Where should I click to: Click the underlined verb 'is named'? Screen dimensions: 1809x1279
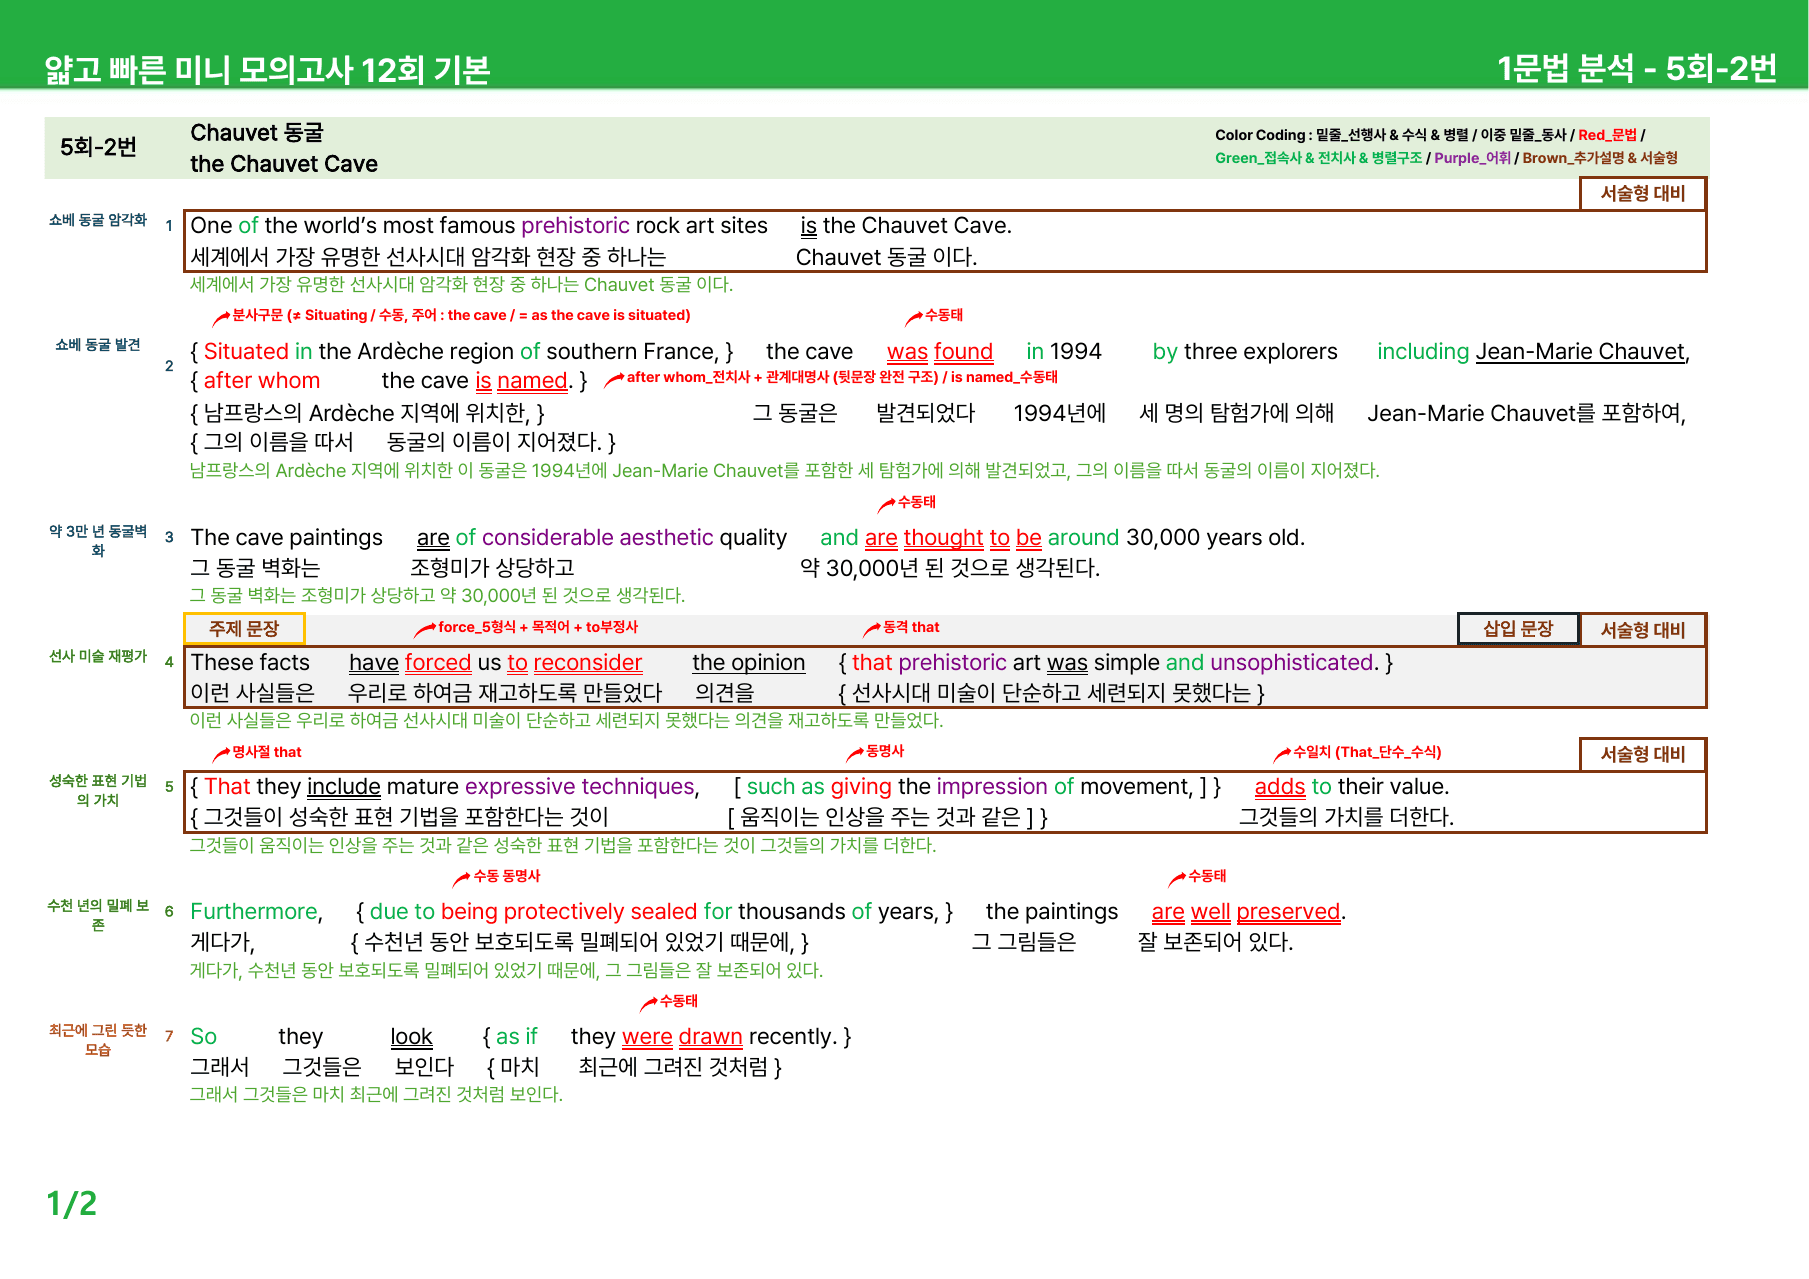[521, 381]
